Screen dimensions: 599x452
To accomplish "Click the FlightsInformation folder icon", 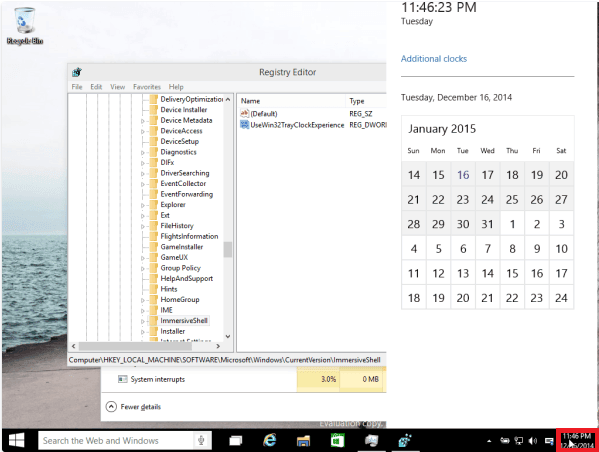I will (154, 236).
